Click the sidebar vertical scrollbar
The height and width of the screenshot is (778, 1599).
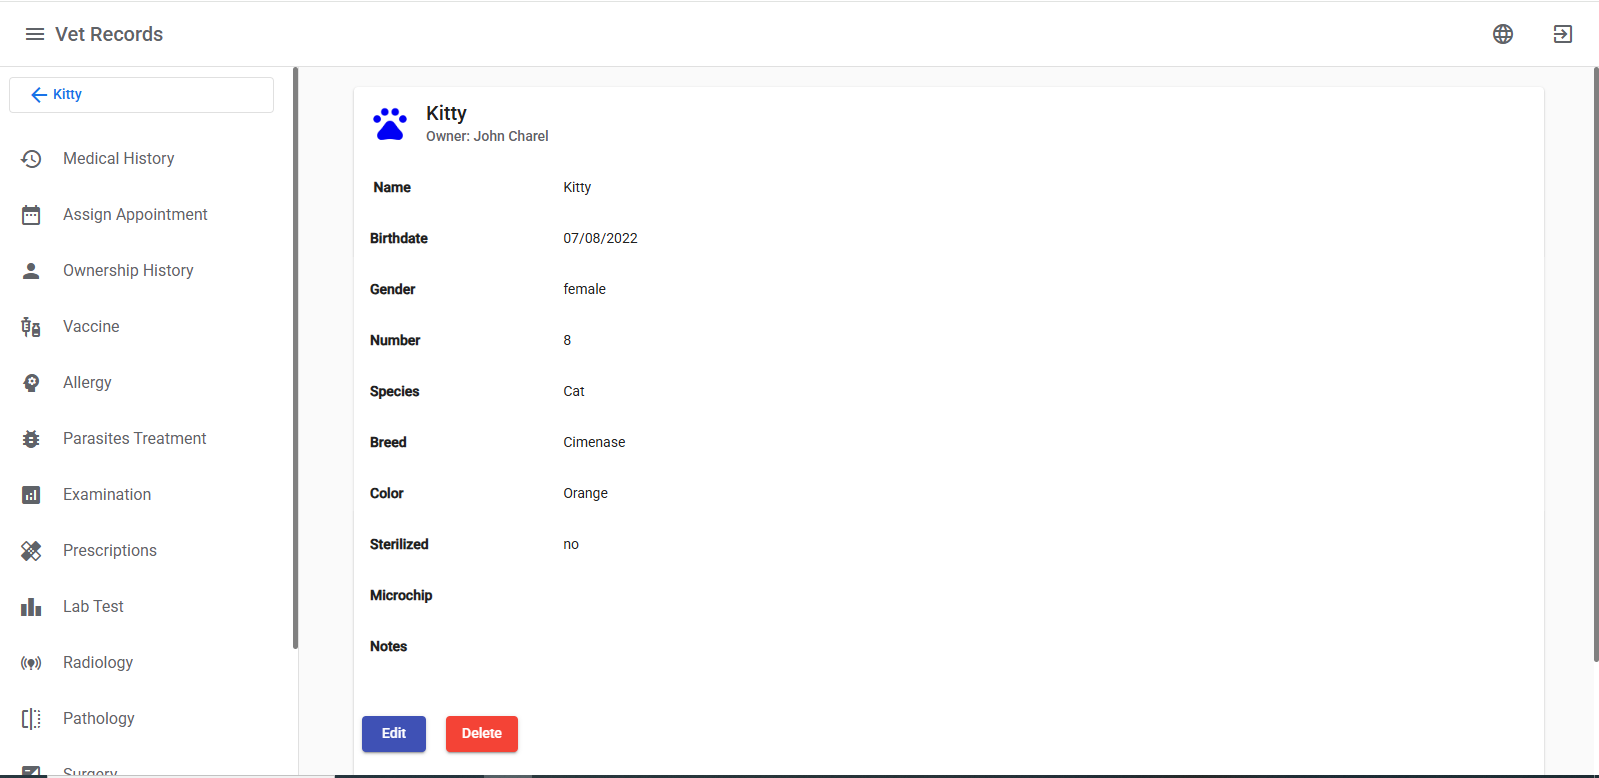[295, 358]
